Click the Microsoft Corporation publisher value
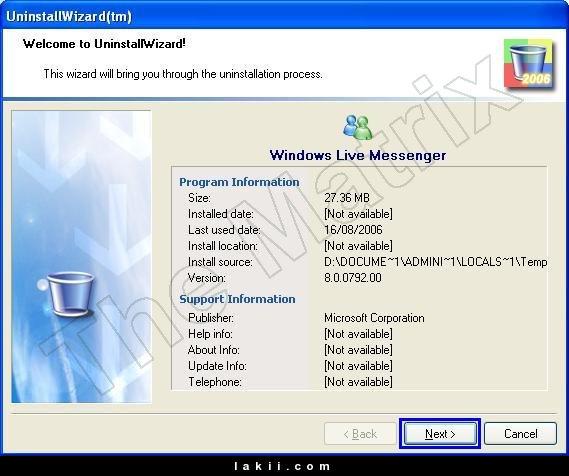The width and height of the screenshot is (569, 476). pos(374,318)
